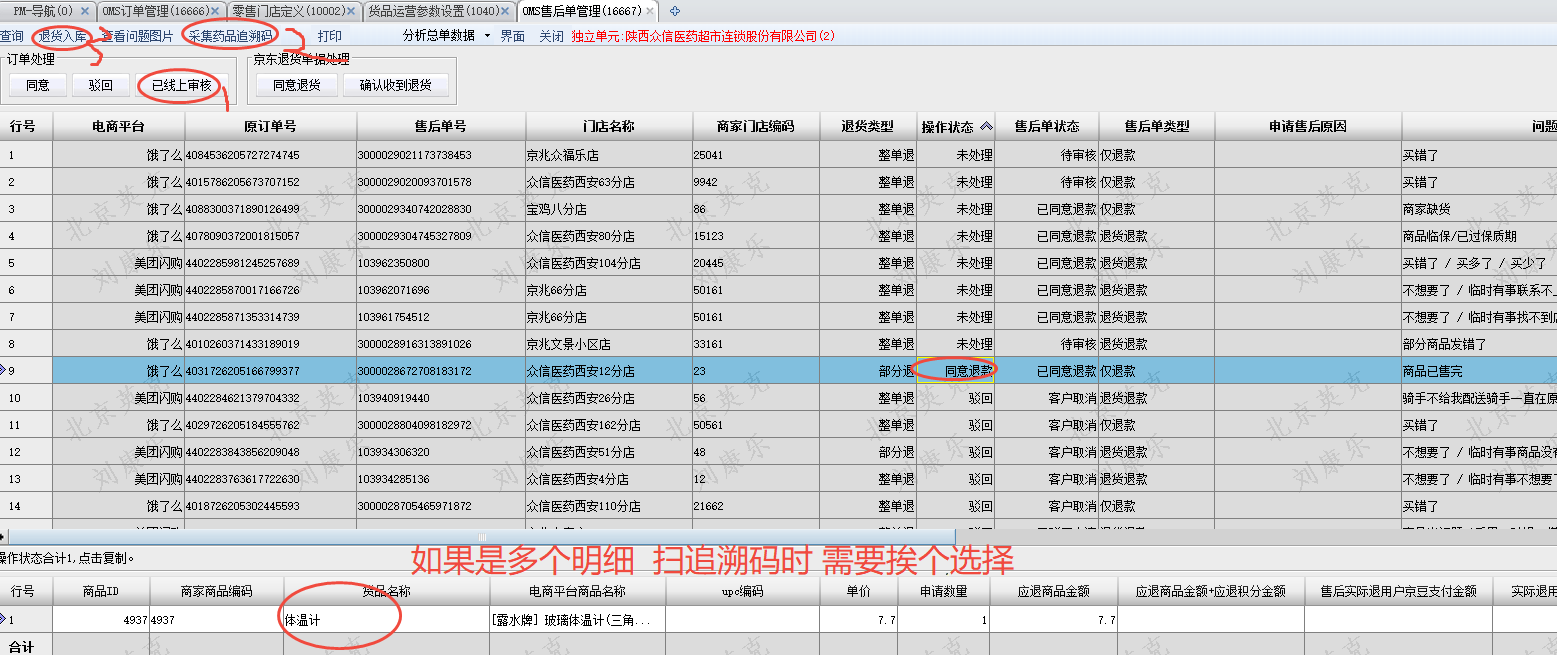Click 界面 in the toolbar
This screenshot has height=655, width=1557.
coord(512,36)
